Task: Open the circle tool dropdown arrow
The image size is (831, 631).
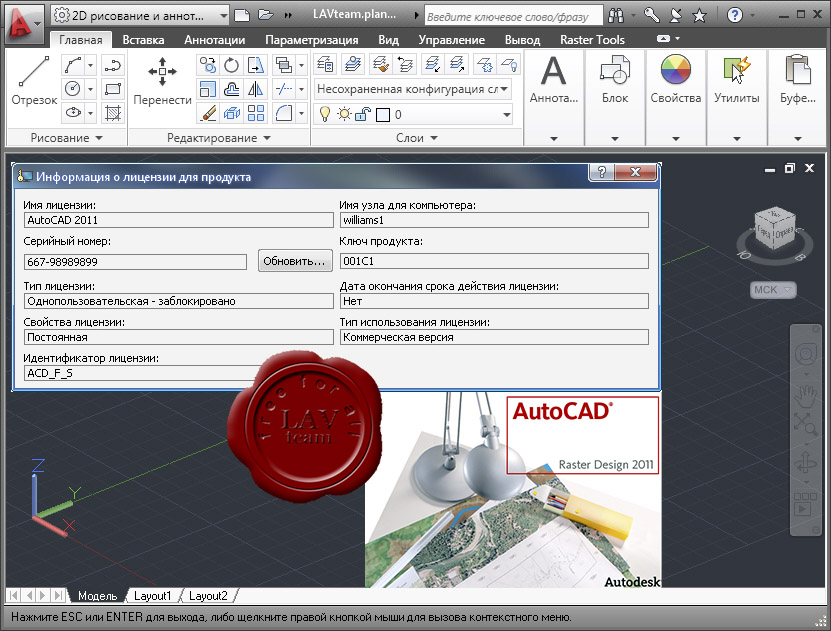Action: click(x=91, y=88)
